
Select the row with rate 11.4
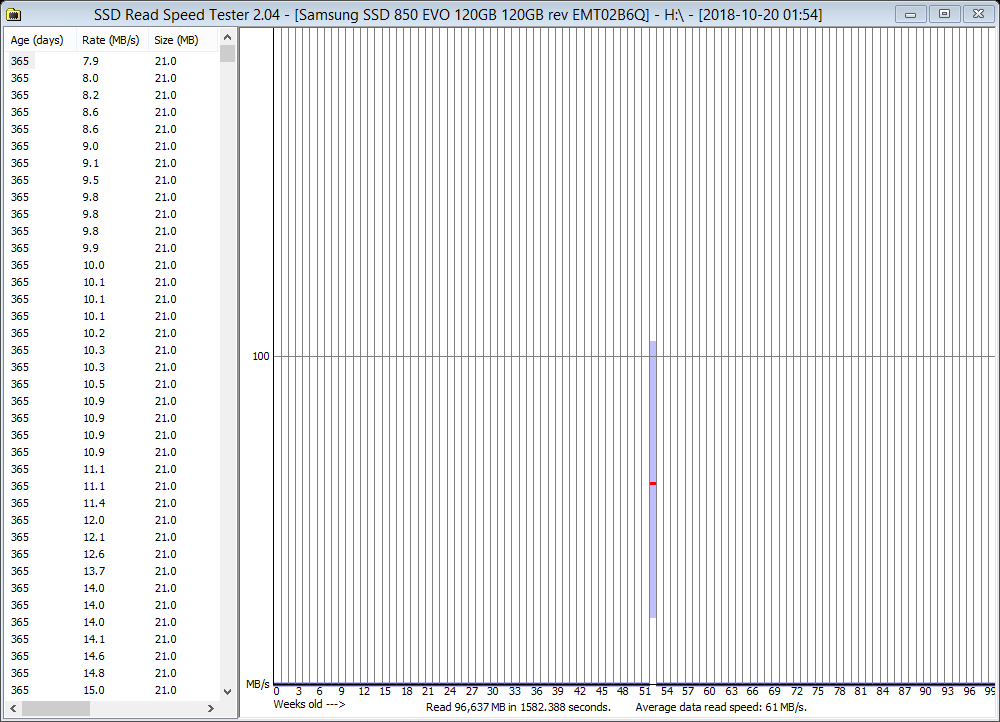[112, 503]
